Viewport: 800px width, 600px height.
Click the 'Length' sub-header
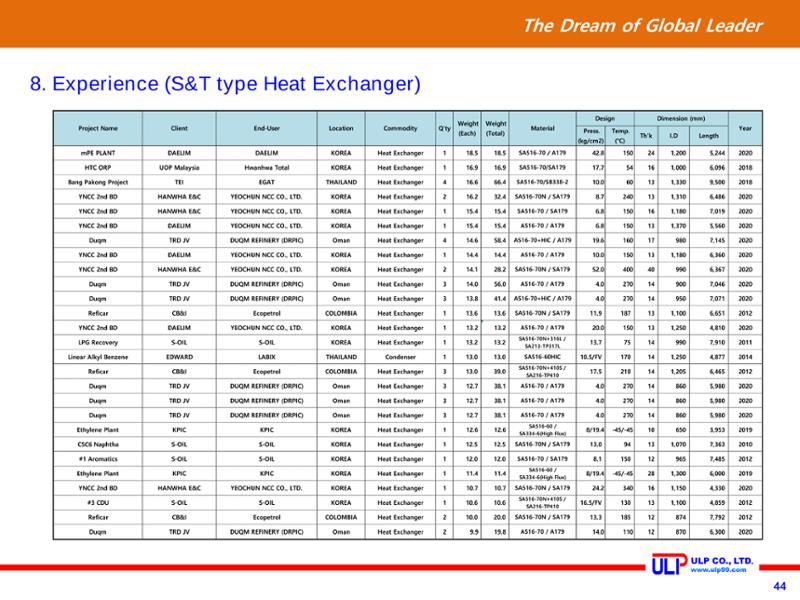(x=708, y=136)
